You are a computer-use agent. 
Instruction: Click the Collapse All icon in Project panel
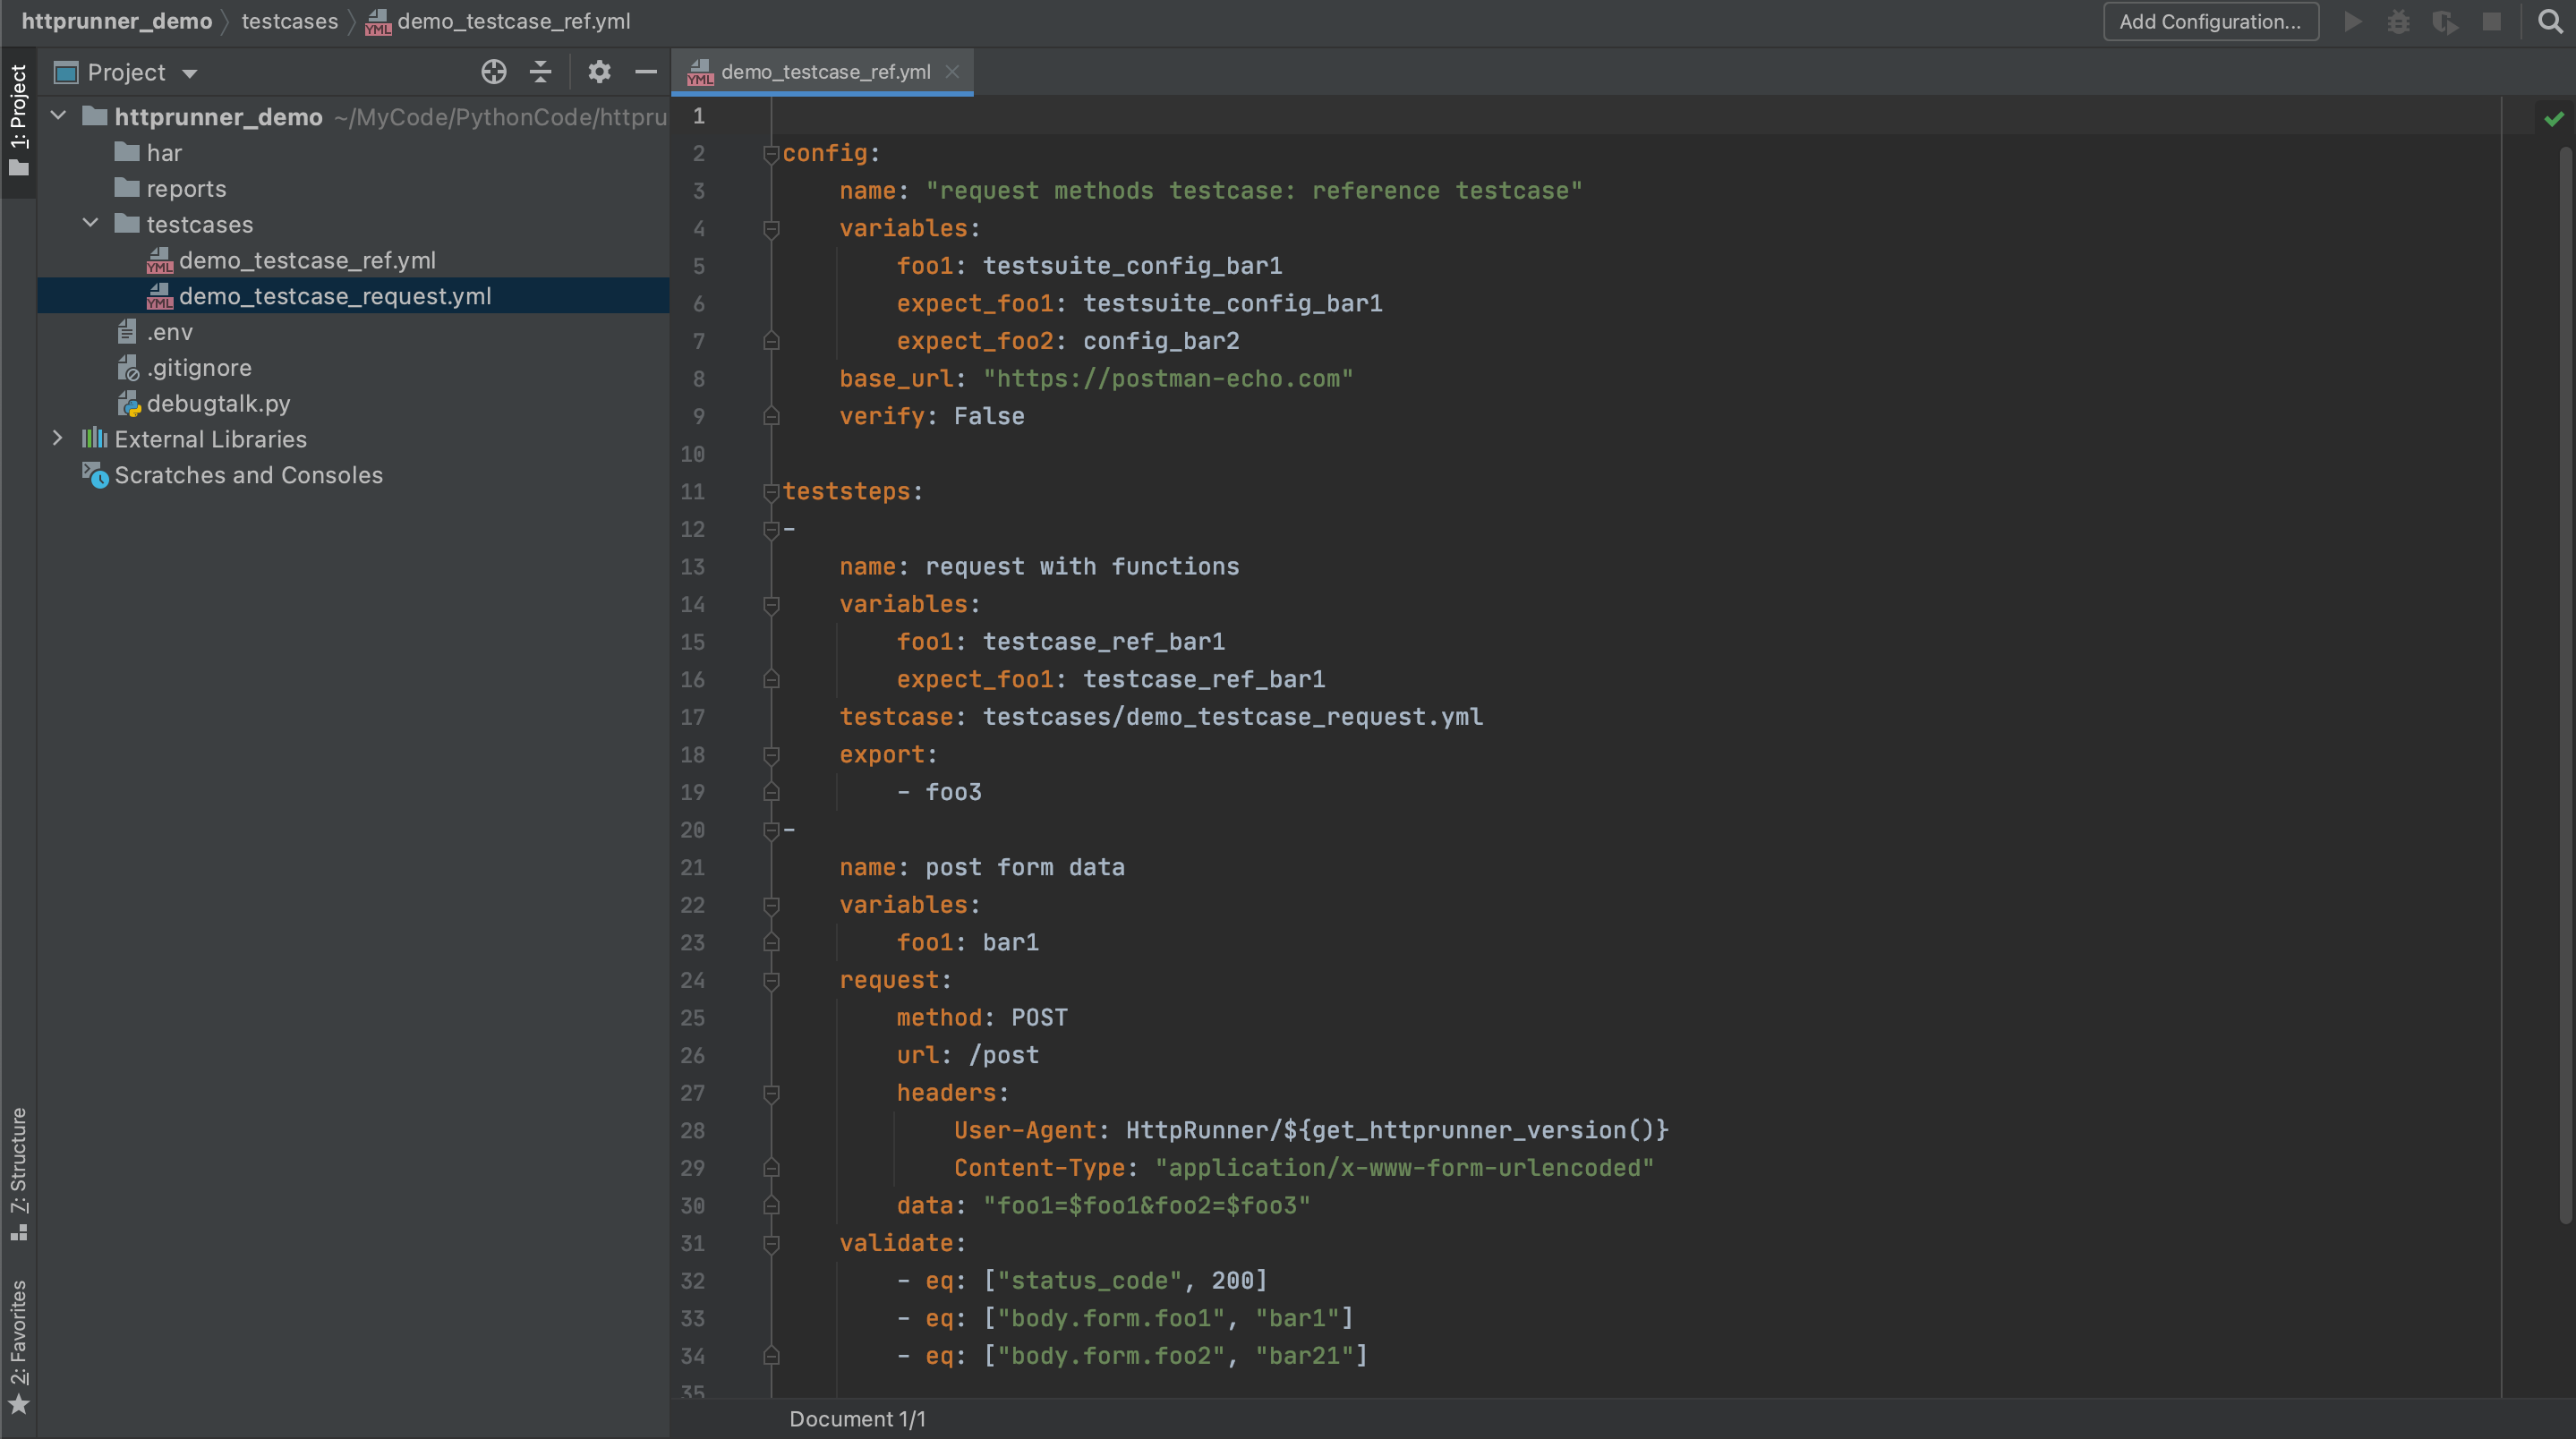coord(540,72)
